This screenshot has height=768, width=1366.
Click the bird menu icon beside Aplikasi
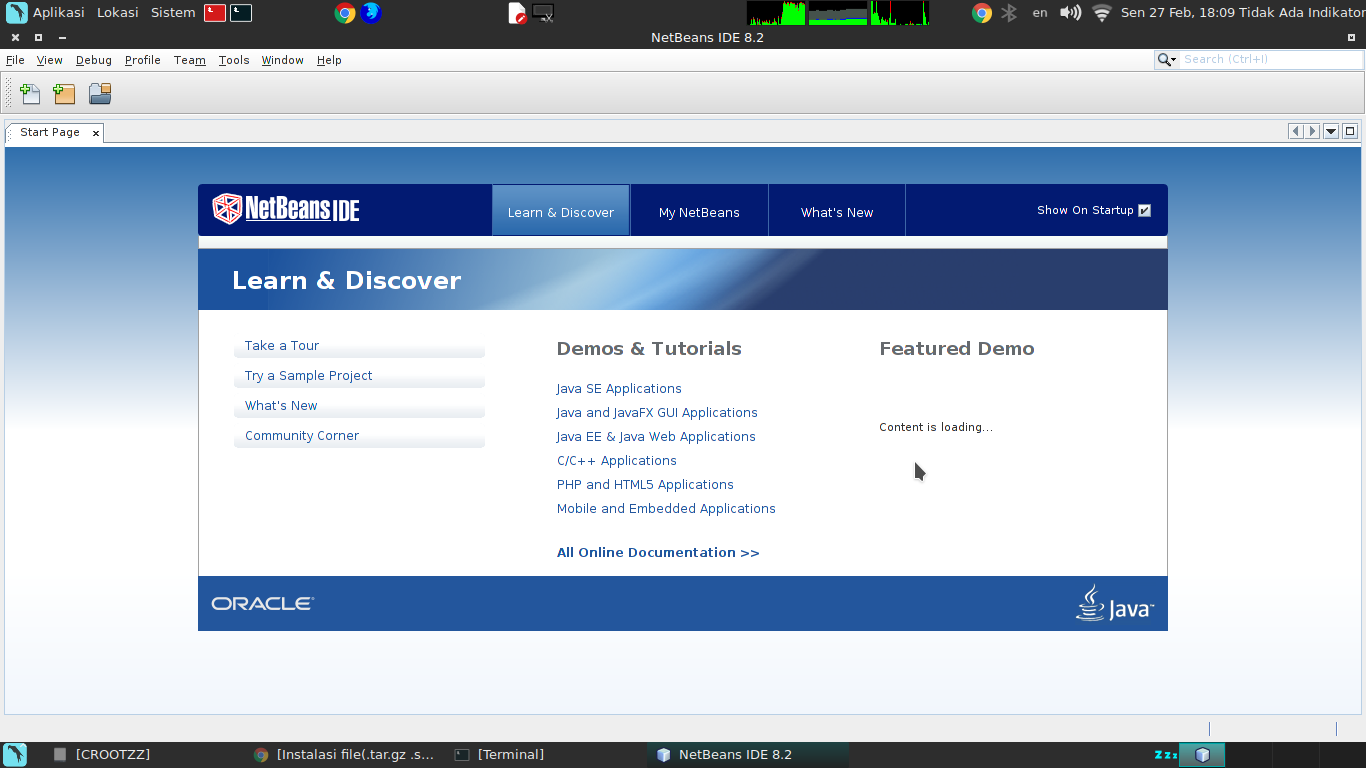click(17, 13)
